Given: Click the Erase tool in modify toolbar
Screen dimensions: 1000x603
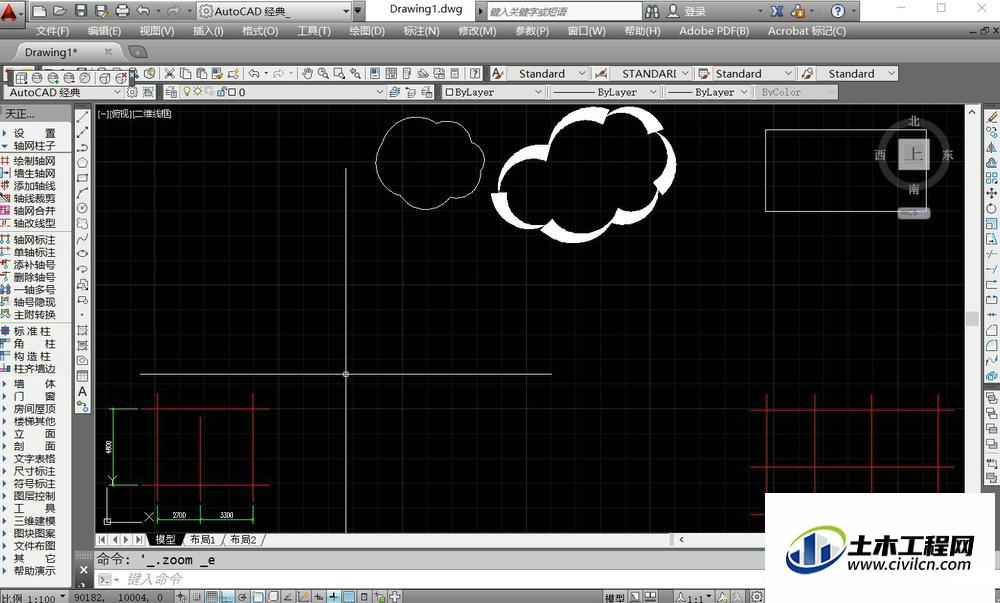Looking at the screenshot, I should pos(992,117).
